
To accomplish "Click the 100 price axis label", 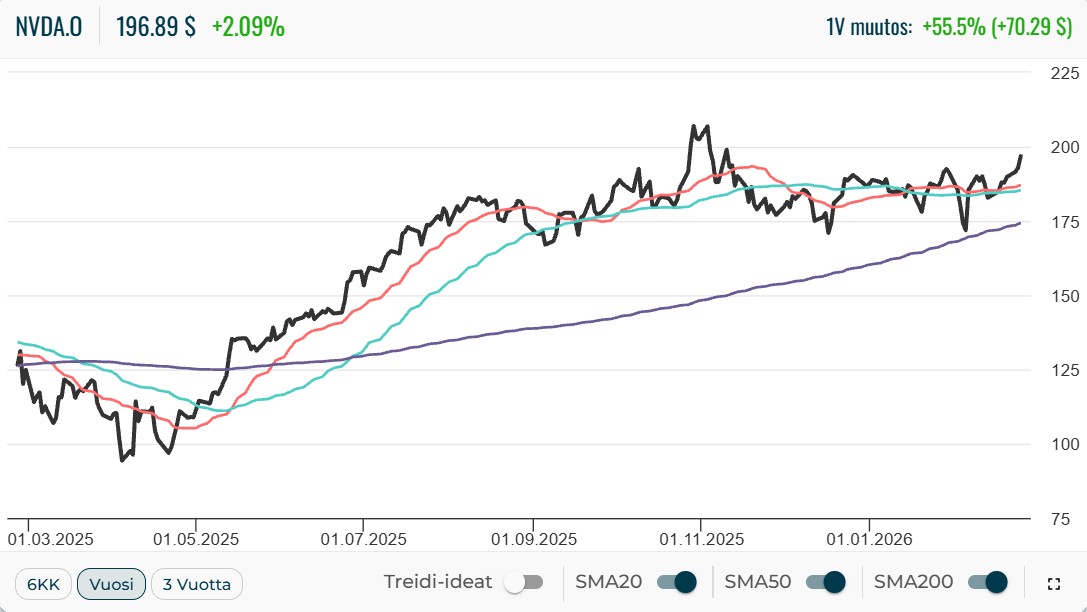I will coord(1064,444).
